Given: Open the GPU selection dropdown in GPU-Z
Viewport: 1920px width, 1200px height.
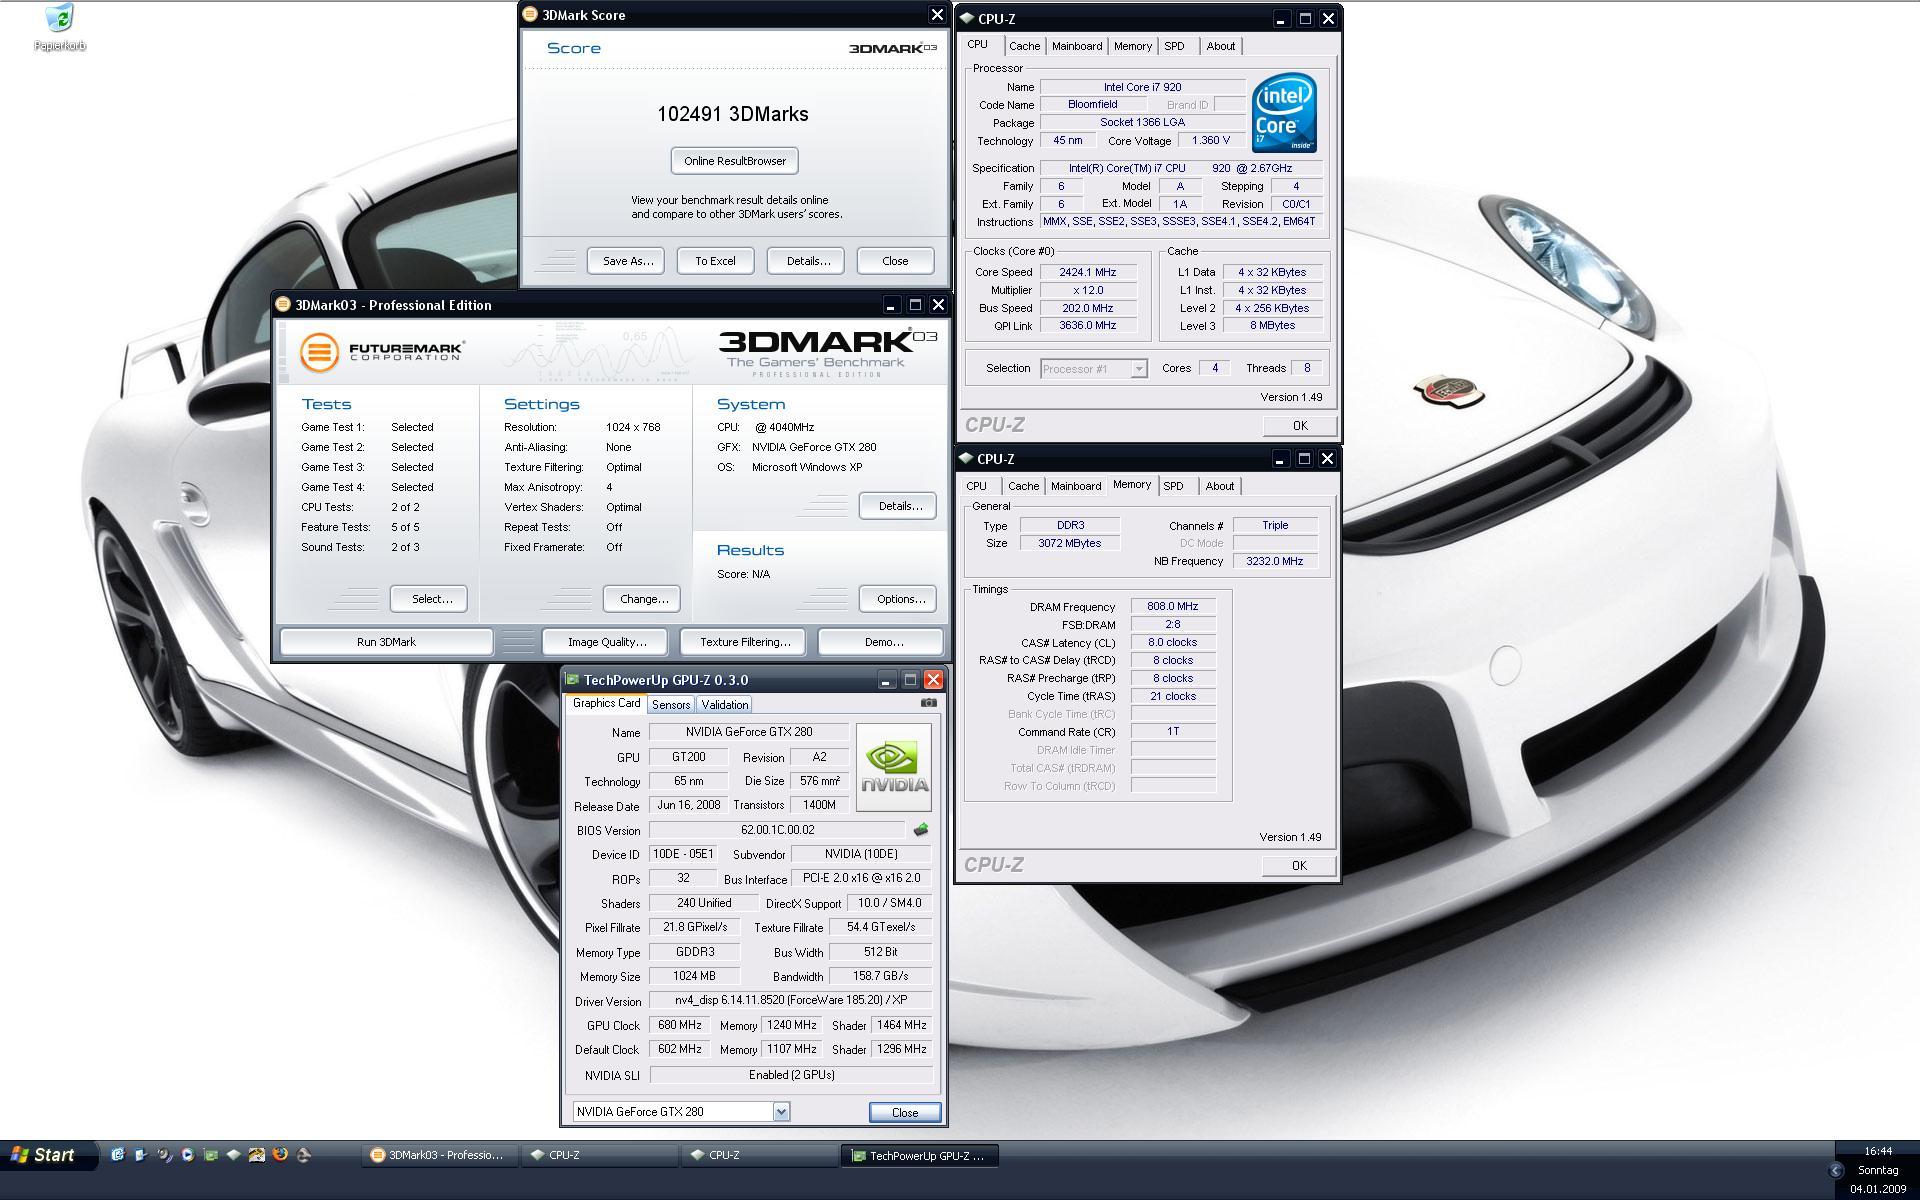Looking at the screenshot, I should point(781,1112).
